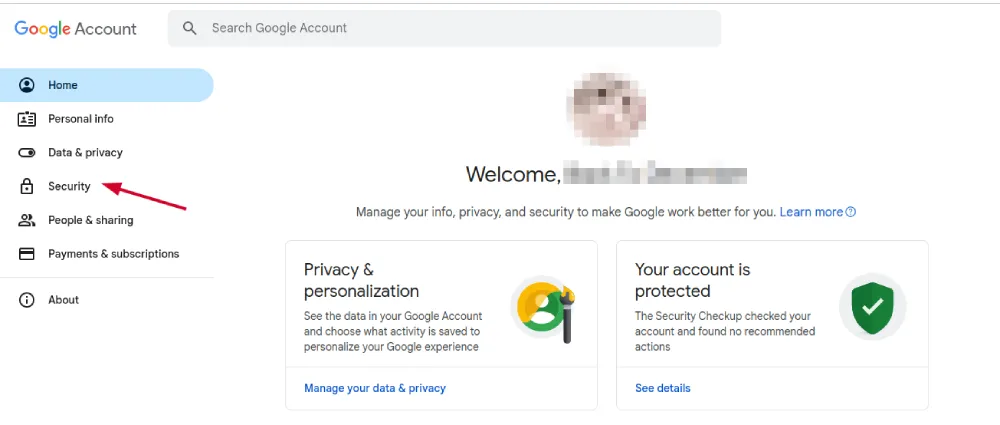The width and height of the screenshot is (1000, 425).
Task: Click the Learn more link
Action: [x=811, y=212]
